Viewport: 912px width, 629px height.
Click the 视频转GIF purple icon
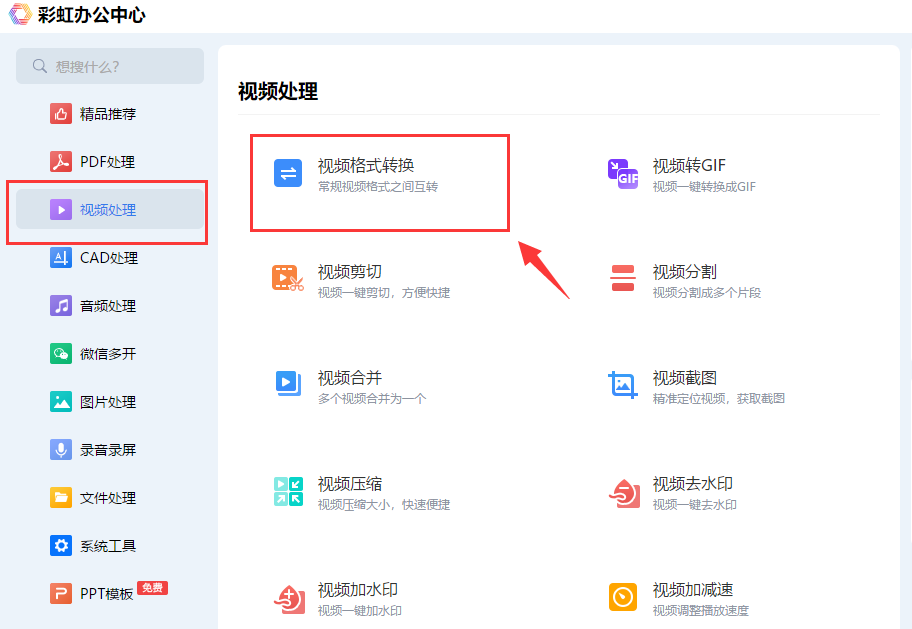tap(623, 173)
